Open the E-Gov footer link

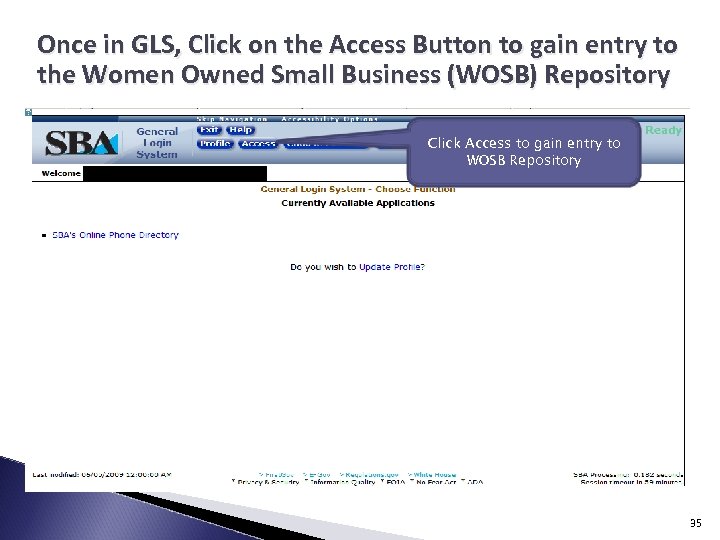pyautogui.click(x=319, y=474)
